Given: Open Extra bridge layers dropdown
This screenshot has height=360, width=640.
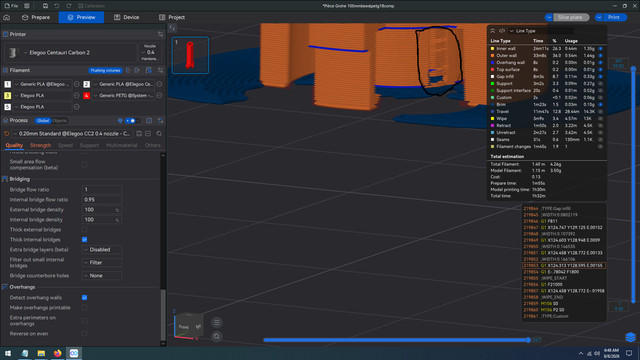Looking at the screenshot, I should click(102, 249).
